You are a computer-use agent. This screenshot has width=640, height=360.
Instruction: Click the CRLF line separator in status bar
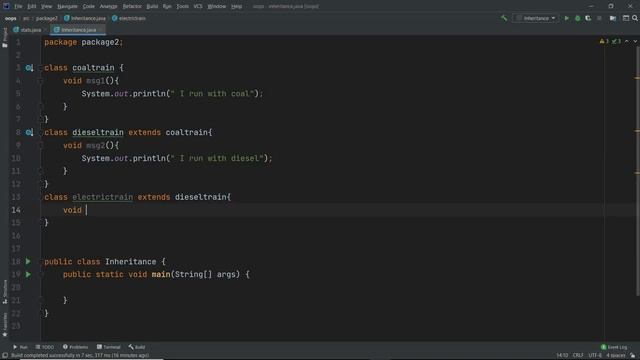pyautogui.click(x=578, y=356)
